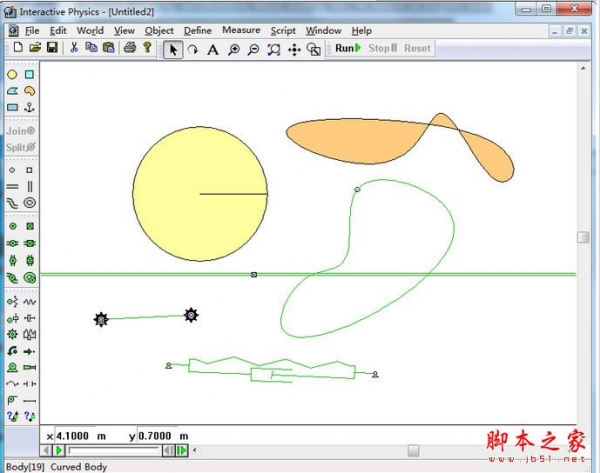Image resolution: width=600 pixels, height=473 pixels.
Task: Select the Rotational Spring tool
Action: pos(12,302)
